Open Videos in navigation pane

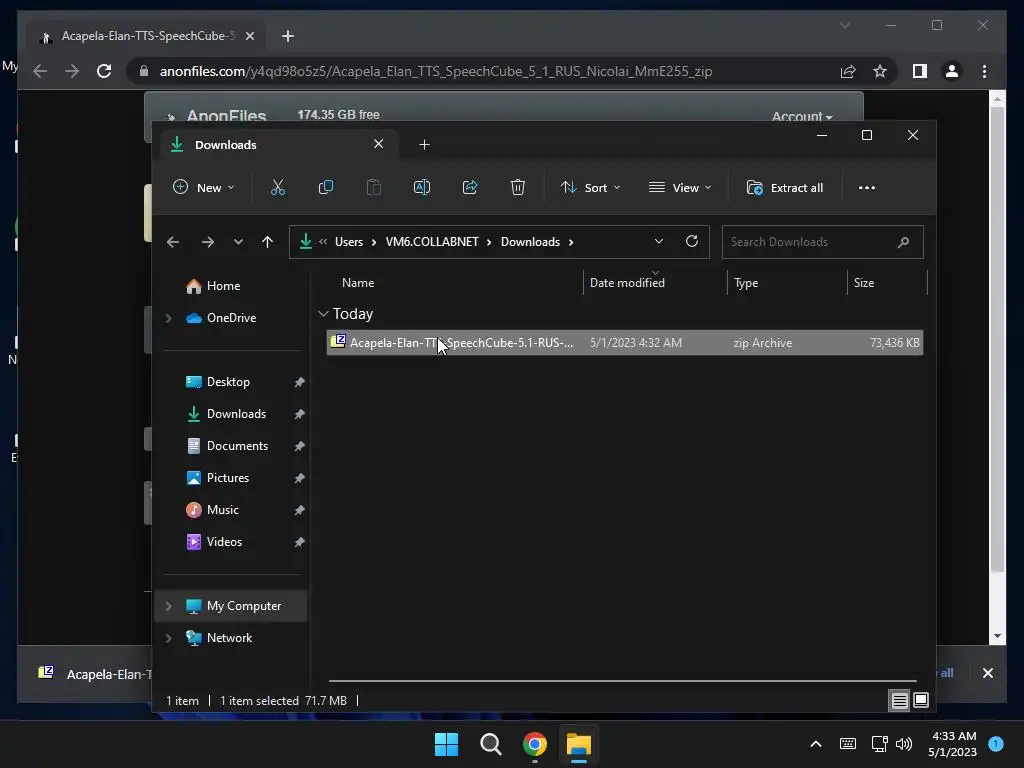pyautogui.click(x=224, y=542)
